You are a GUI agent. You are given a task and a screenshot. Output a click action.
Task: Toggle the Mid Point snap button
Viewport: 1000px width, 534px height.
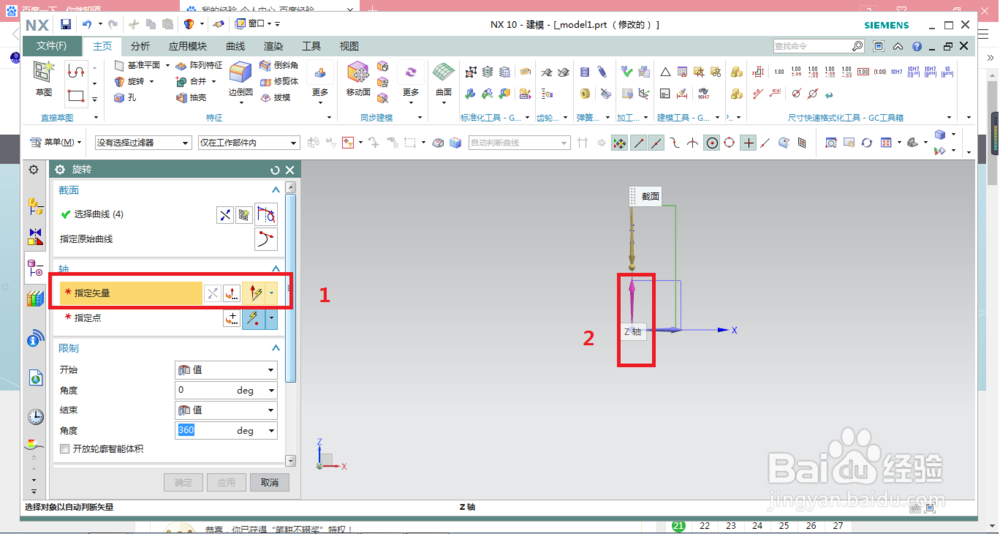[x=656, y=143]
